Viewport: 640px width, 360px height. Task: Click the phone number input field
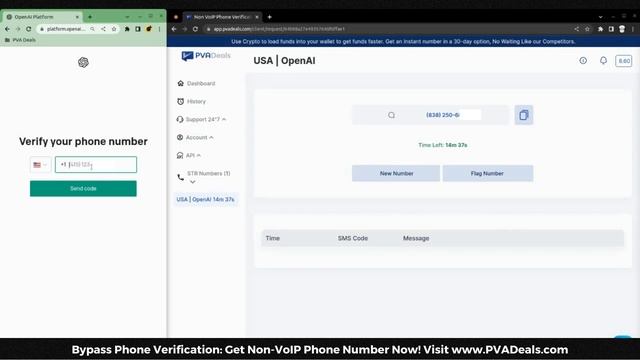point(96,164)
